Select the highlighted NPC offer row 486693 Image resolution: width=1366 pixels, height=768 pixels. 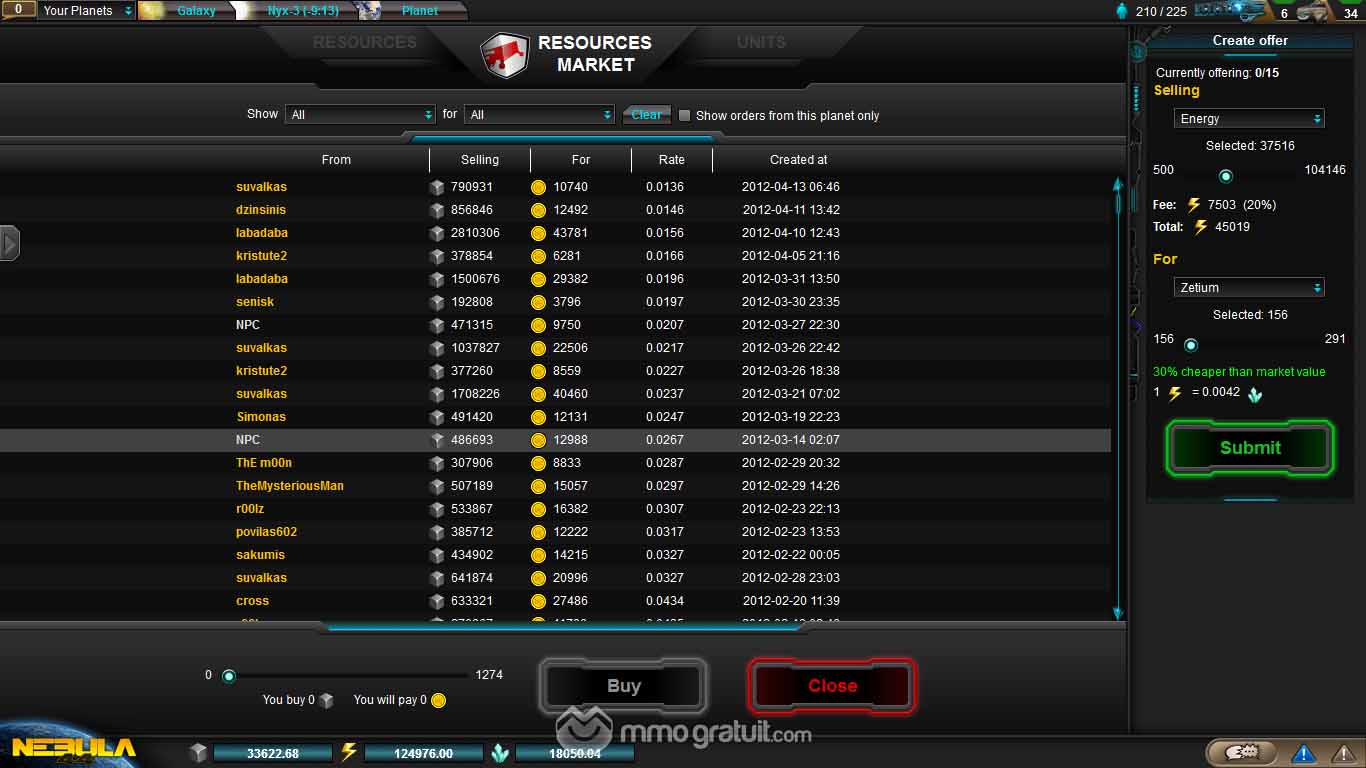click(555, 440)
